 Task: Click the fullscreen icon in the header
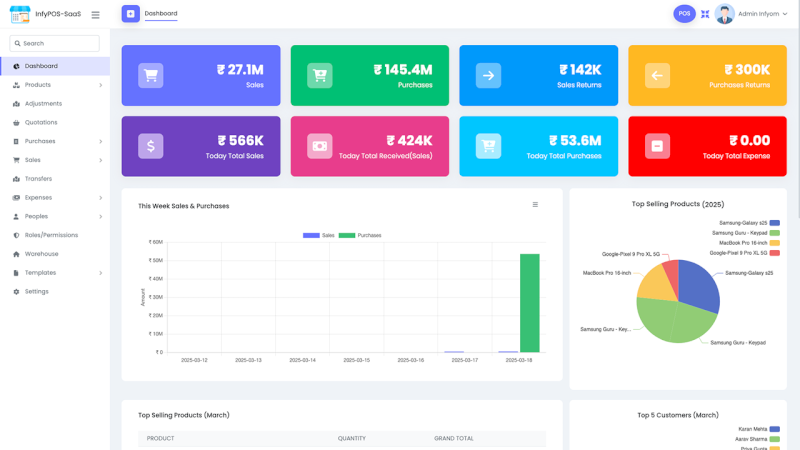[705, 14]
